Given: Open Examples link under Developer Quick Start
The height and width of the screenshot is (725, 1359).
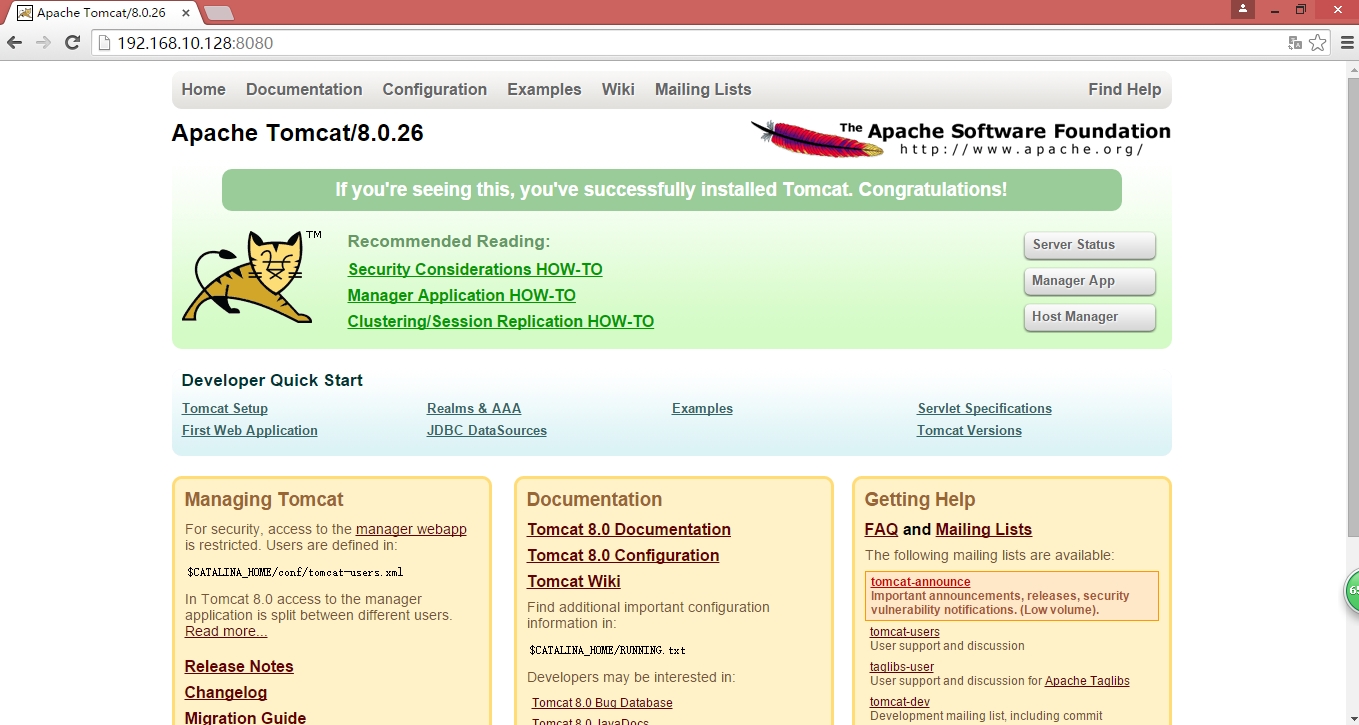Looking at the screenshot, I should point(702,408).
